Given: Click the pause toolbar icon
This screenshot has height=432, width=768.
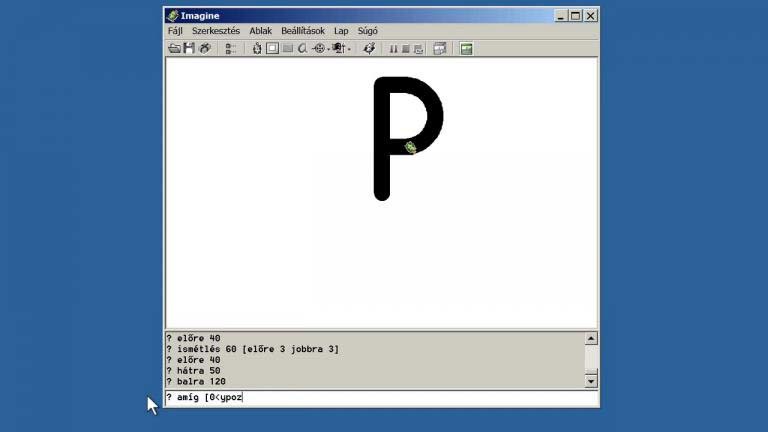Looking at the screenshot, I should (393, 48).
